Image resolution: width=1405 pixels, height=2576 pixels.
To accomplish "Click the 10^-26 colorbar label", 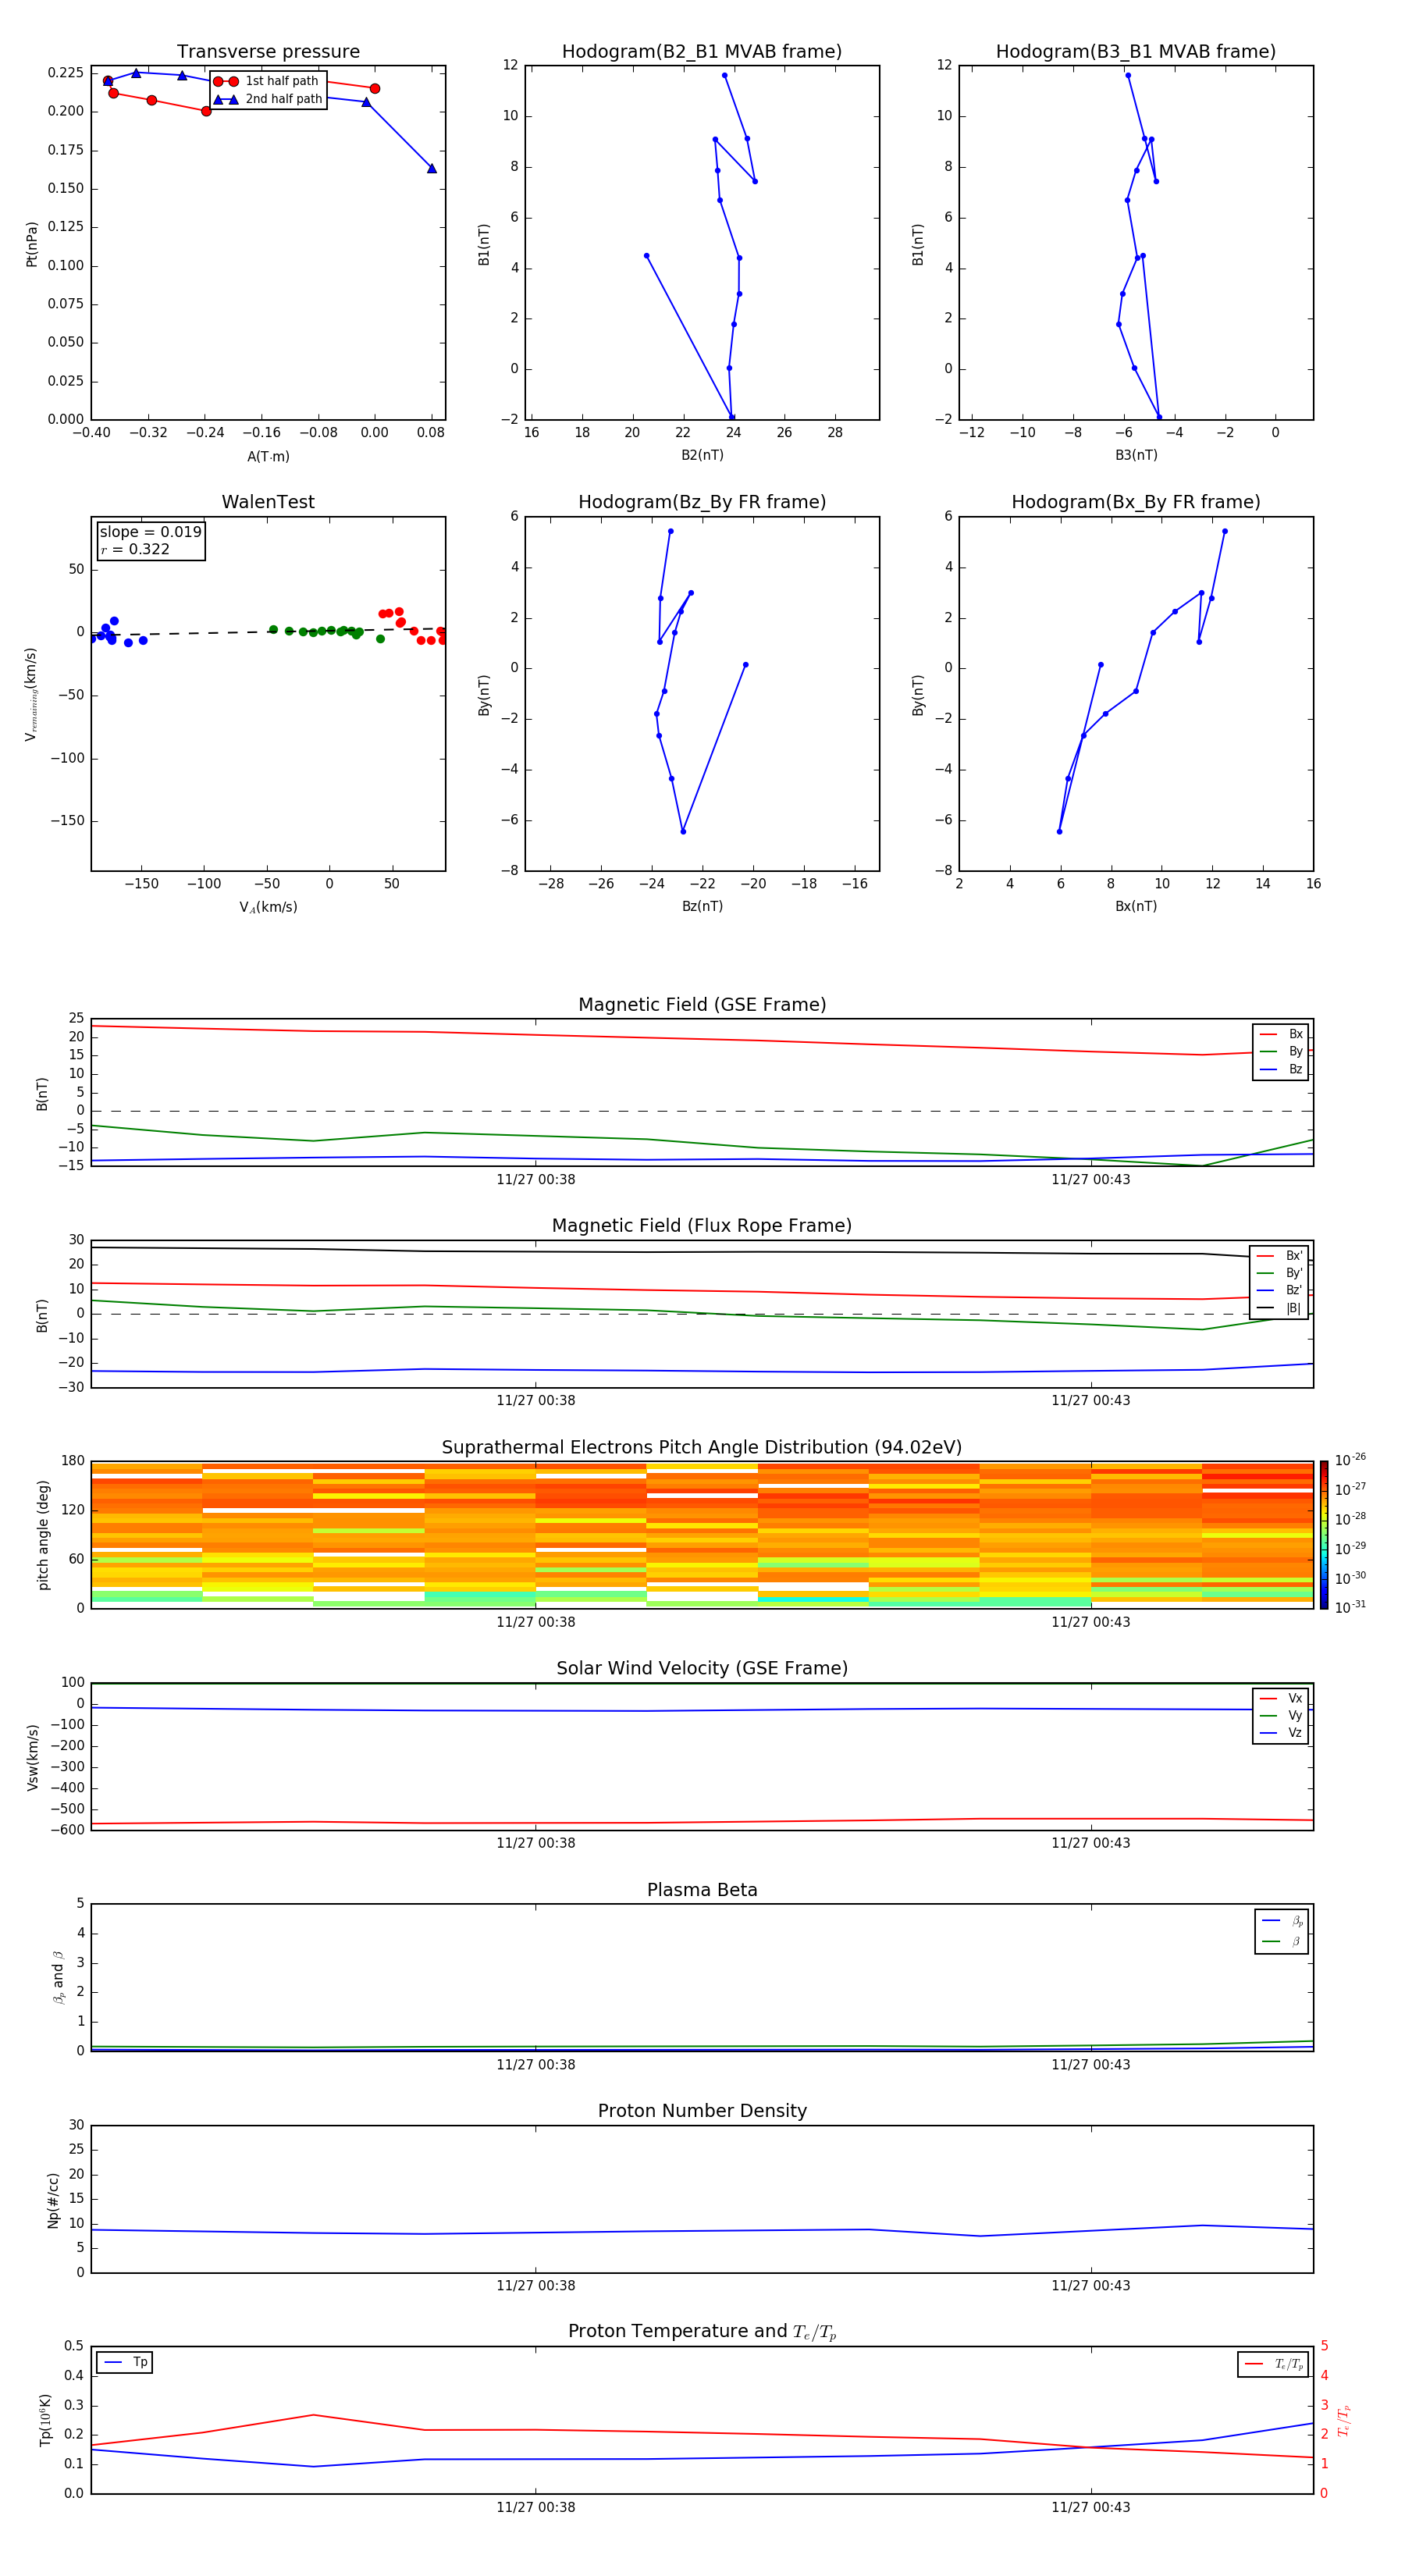I will pos(1350,1460).
